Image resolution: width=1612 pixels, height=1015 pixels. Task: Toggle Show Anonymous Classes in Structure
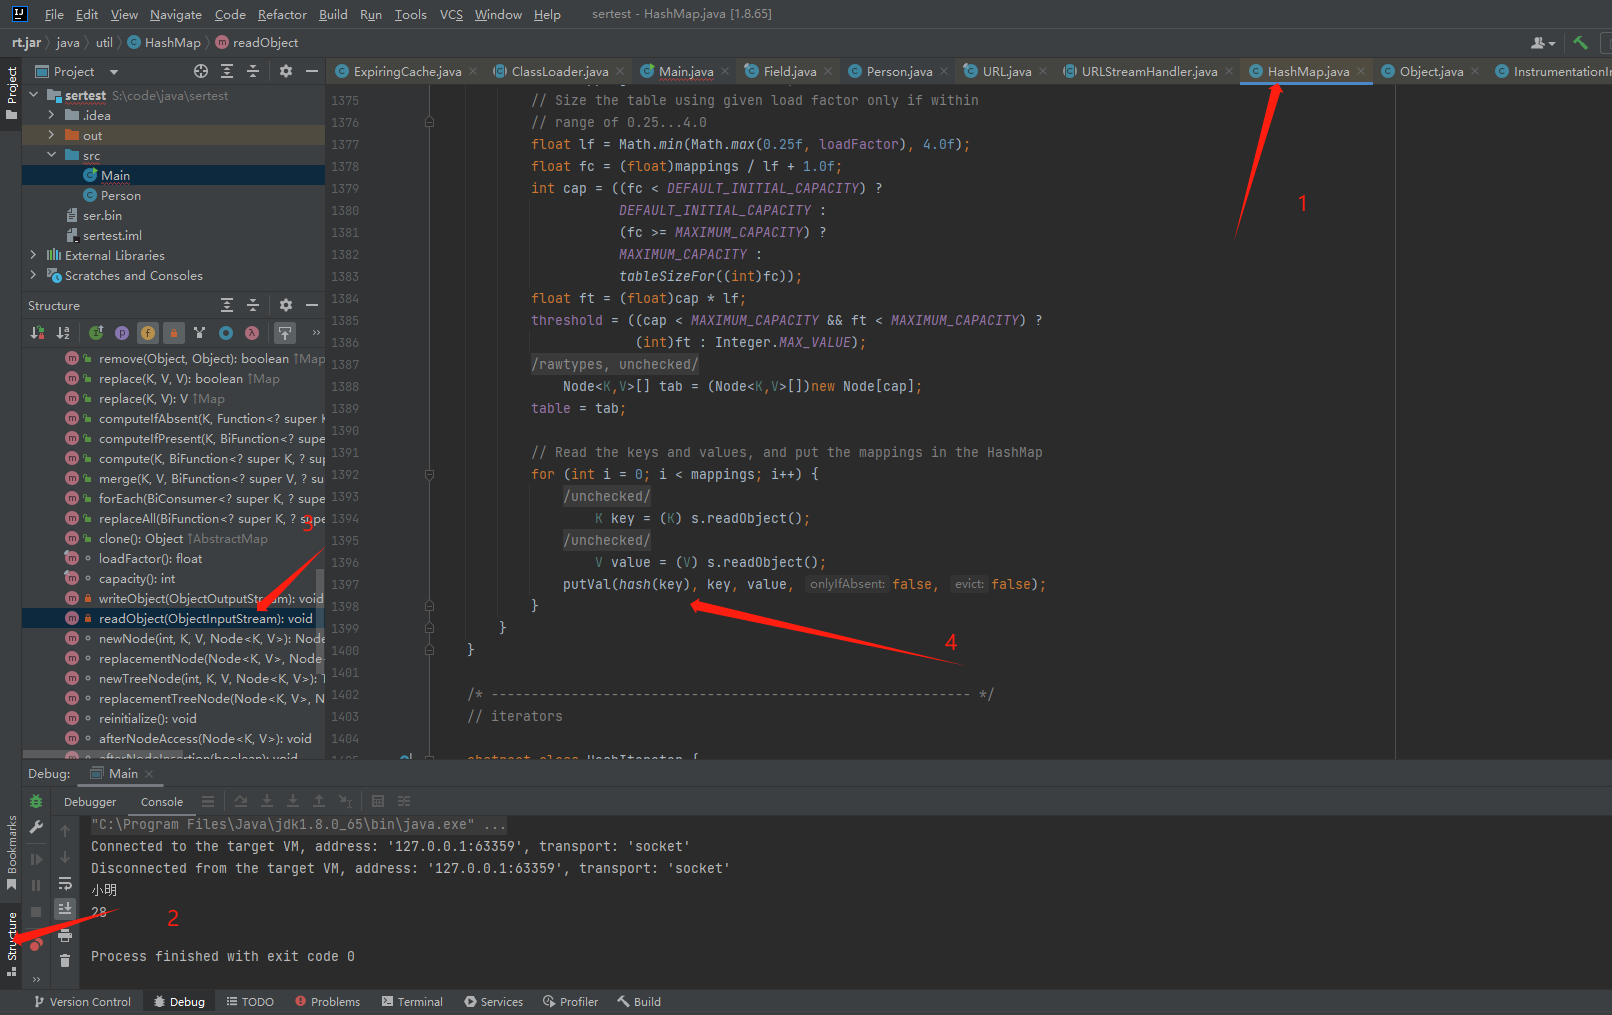[x=226, y=333]
